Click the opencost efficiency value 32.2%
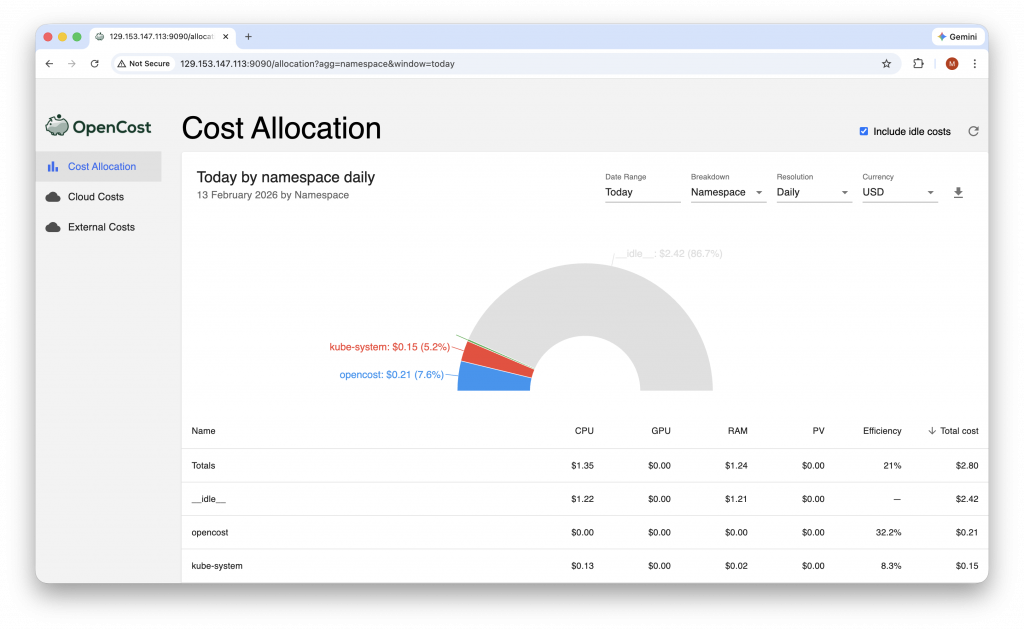Viewport: 1024px width, 630px height. coord(888,533)
